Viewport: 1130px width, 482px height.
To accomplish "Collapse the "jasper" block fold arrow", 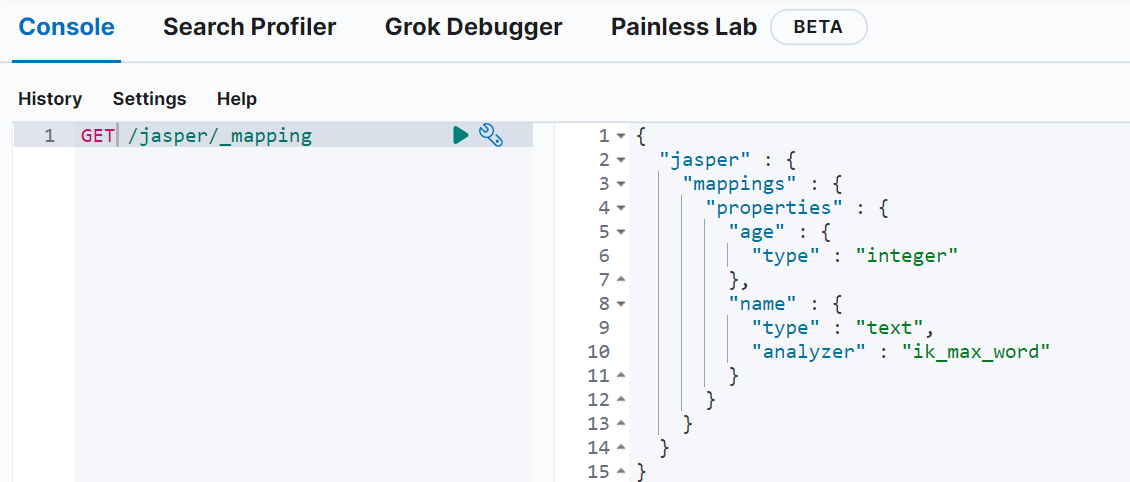I will coord(621,160).
